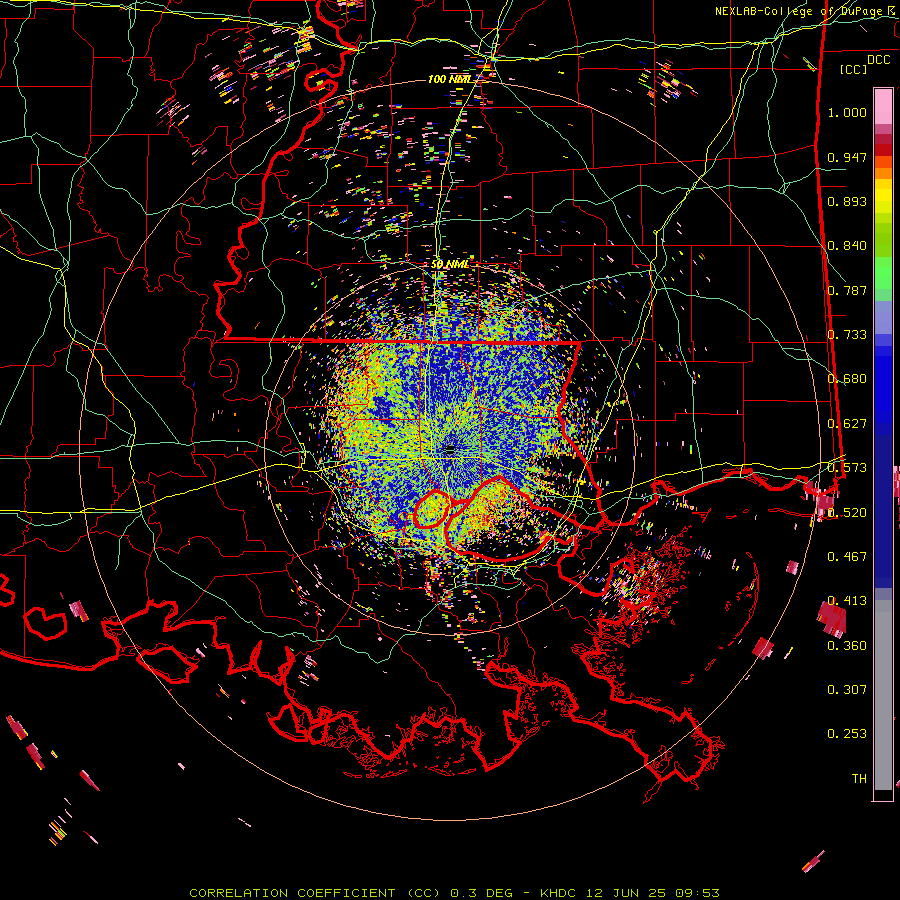Image resolution: width=900 pixels, height=900 pixels.
Task: Pick the gray swatch on the color bar
Action: (883, 695)
